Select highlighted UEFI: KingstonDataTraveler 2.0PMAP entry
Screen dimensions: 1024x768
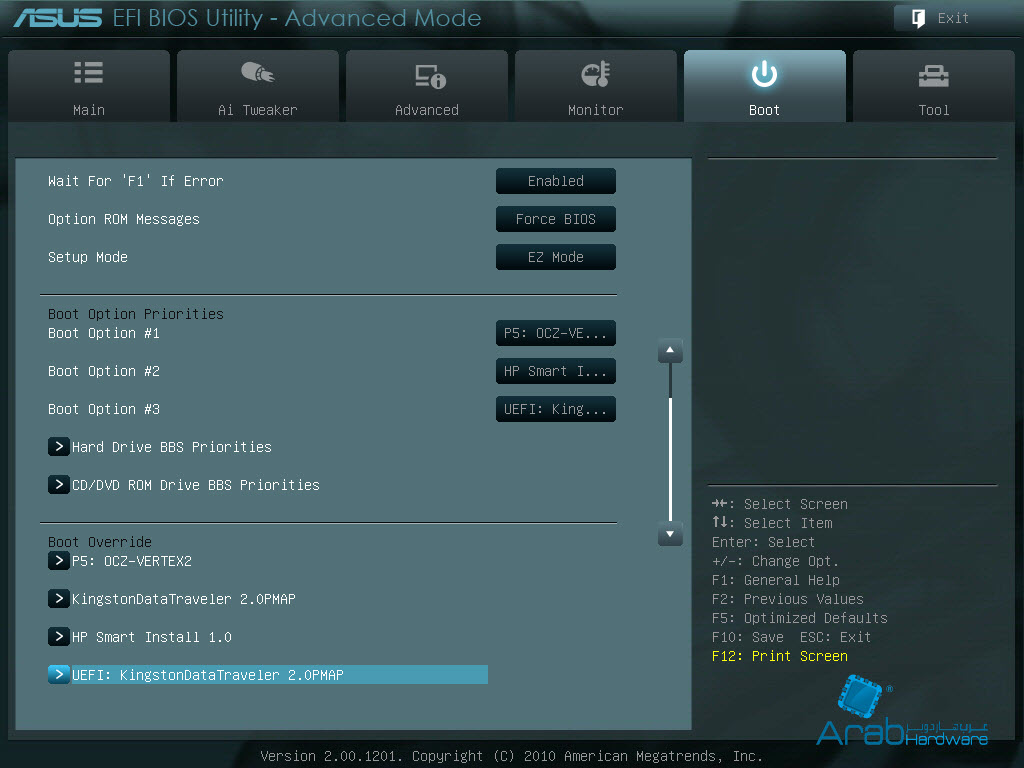click(268, 675)
